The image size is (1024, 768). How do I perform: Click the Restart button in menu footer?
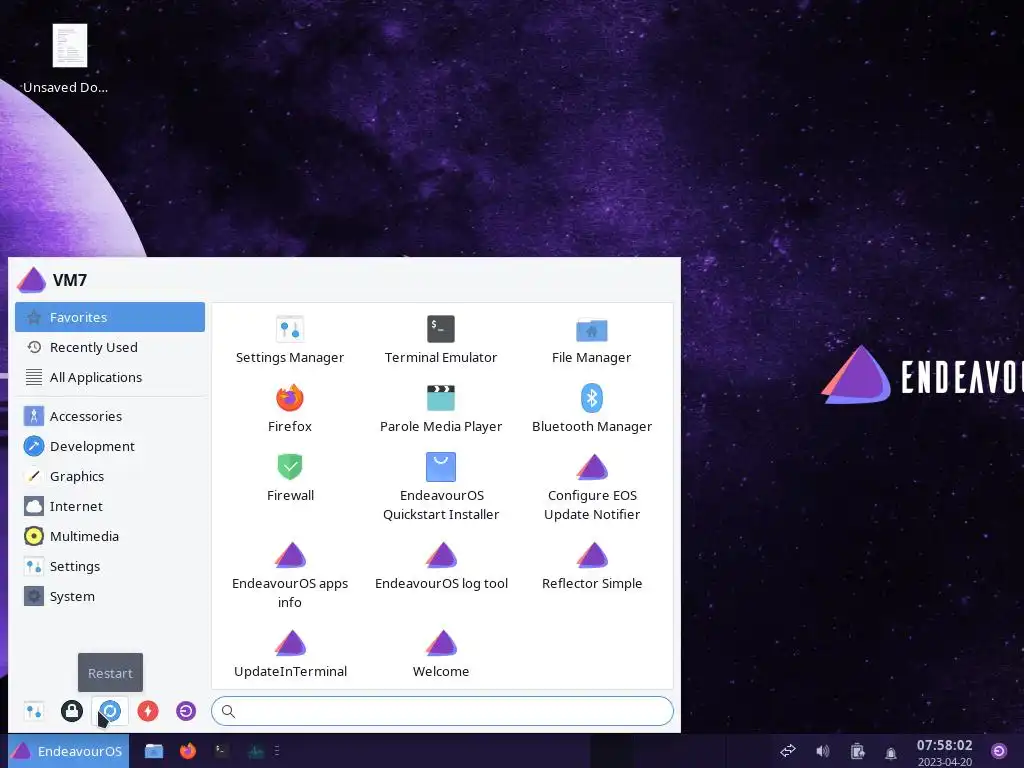(x=110, y=711)
